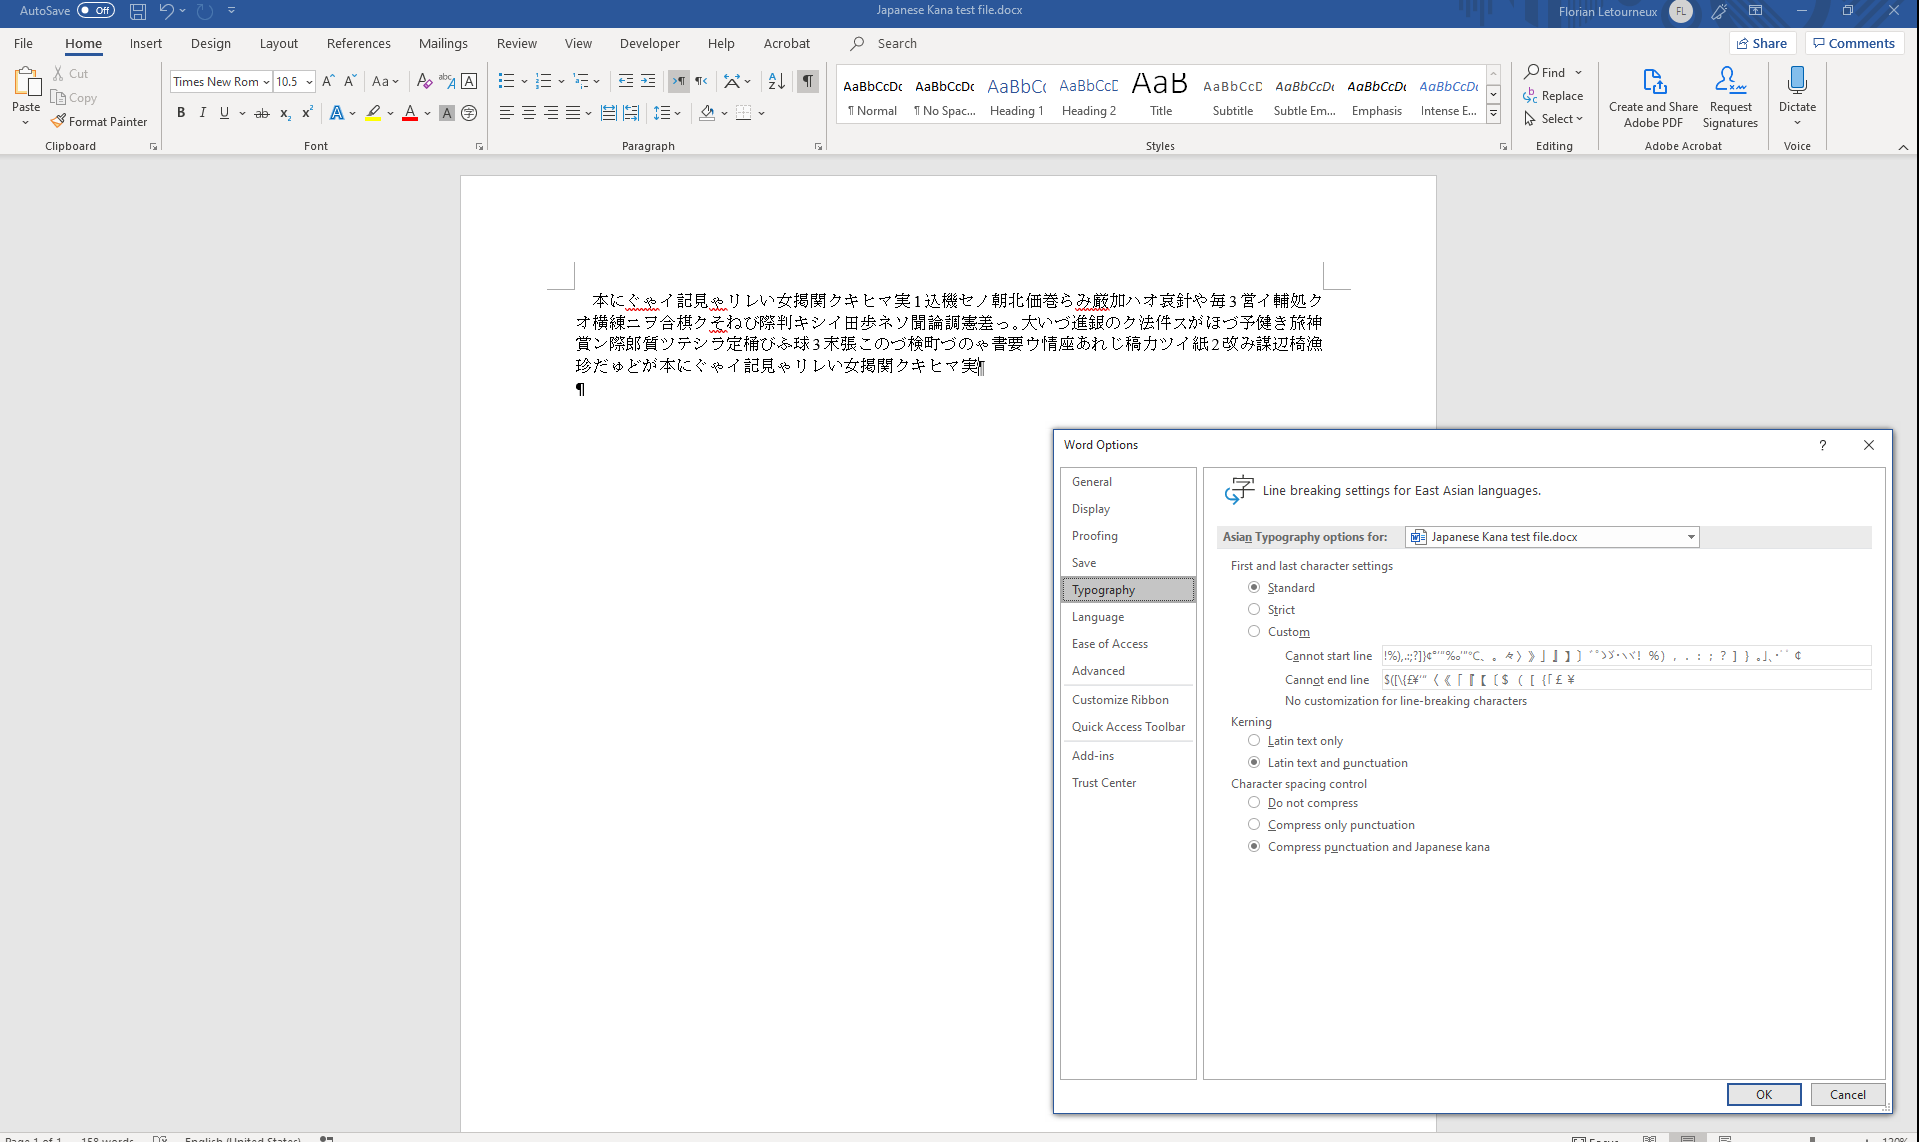1919x1142 pixels.
Task: Click Cancel in Word Options
Action: coord(1848,1094)
